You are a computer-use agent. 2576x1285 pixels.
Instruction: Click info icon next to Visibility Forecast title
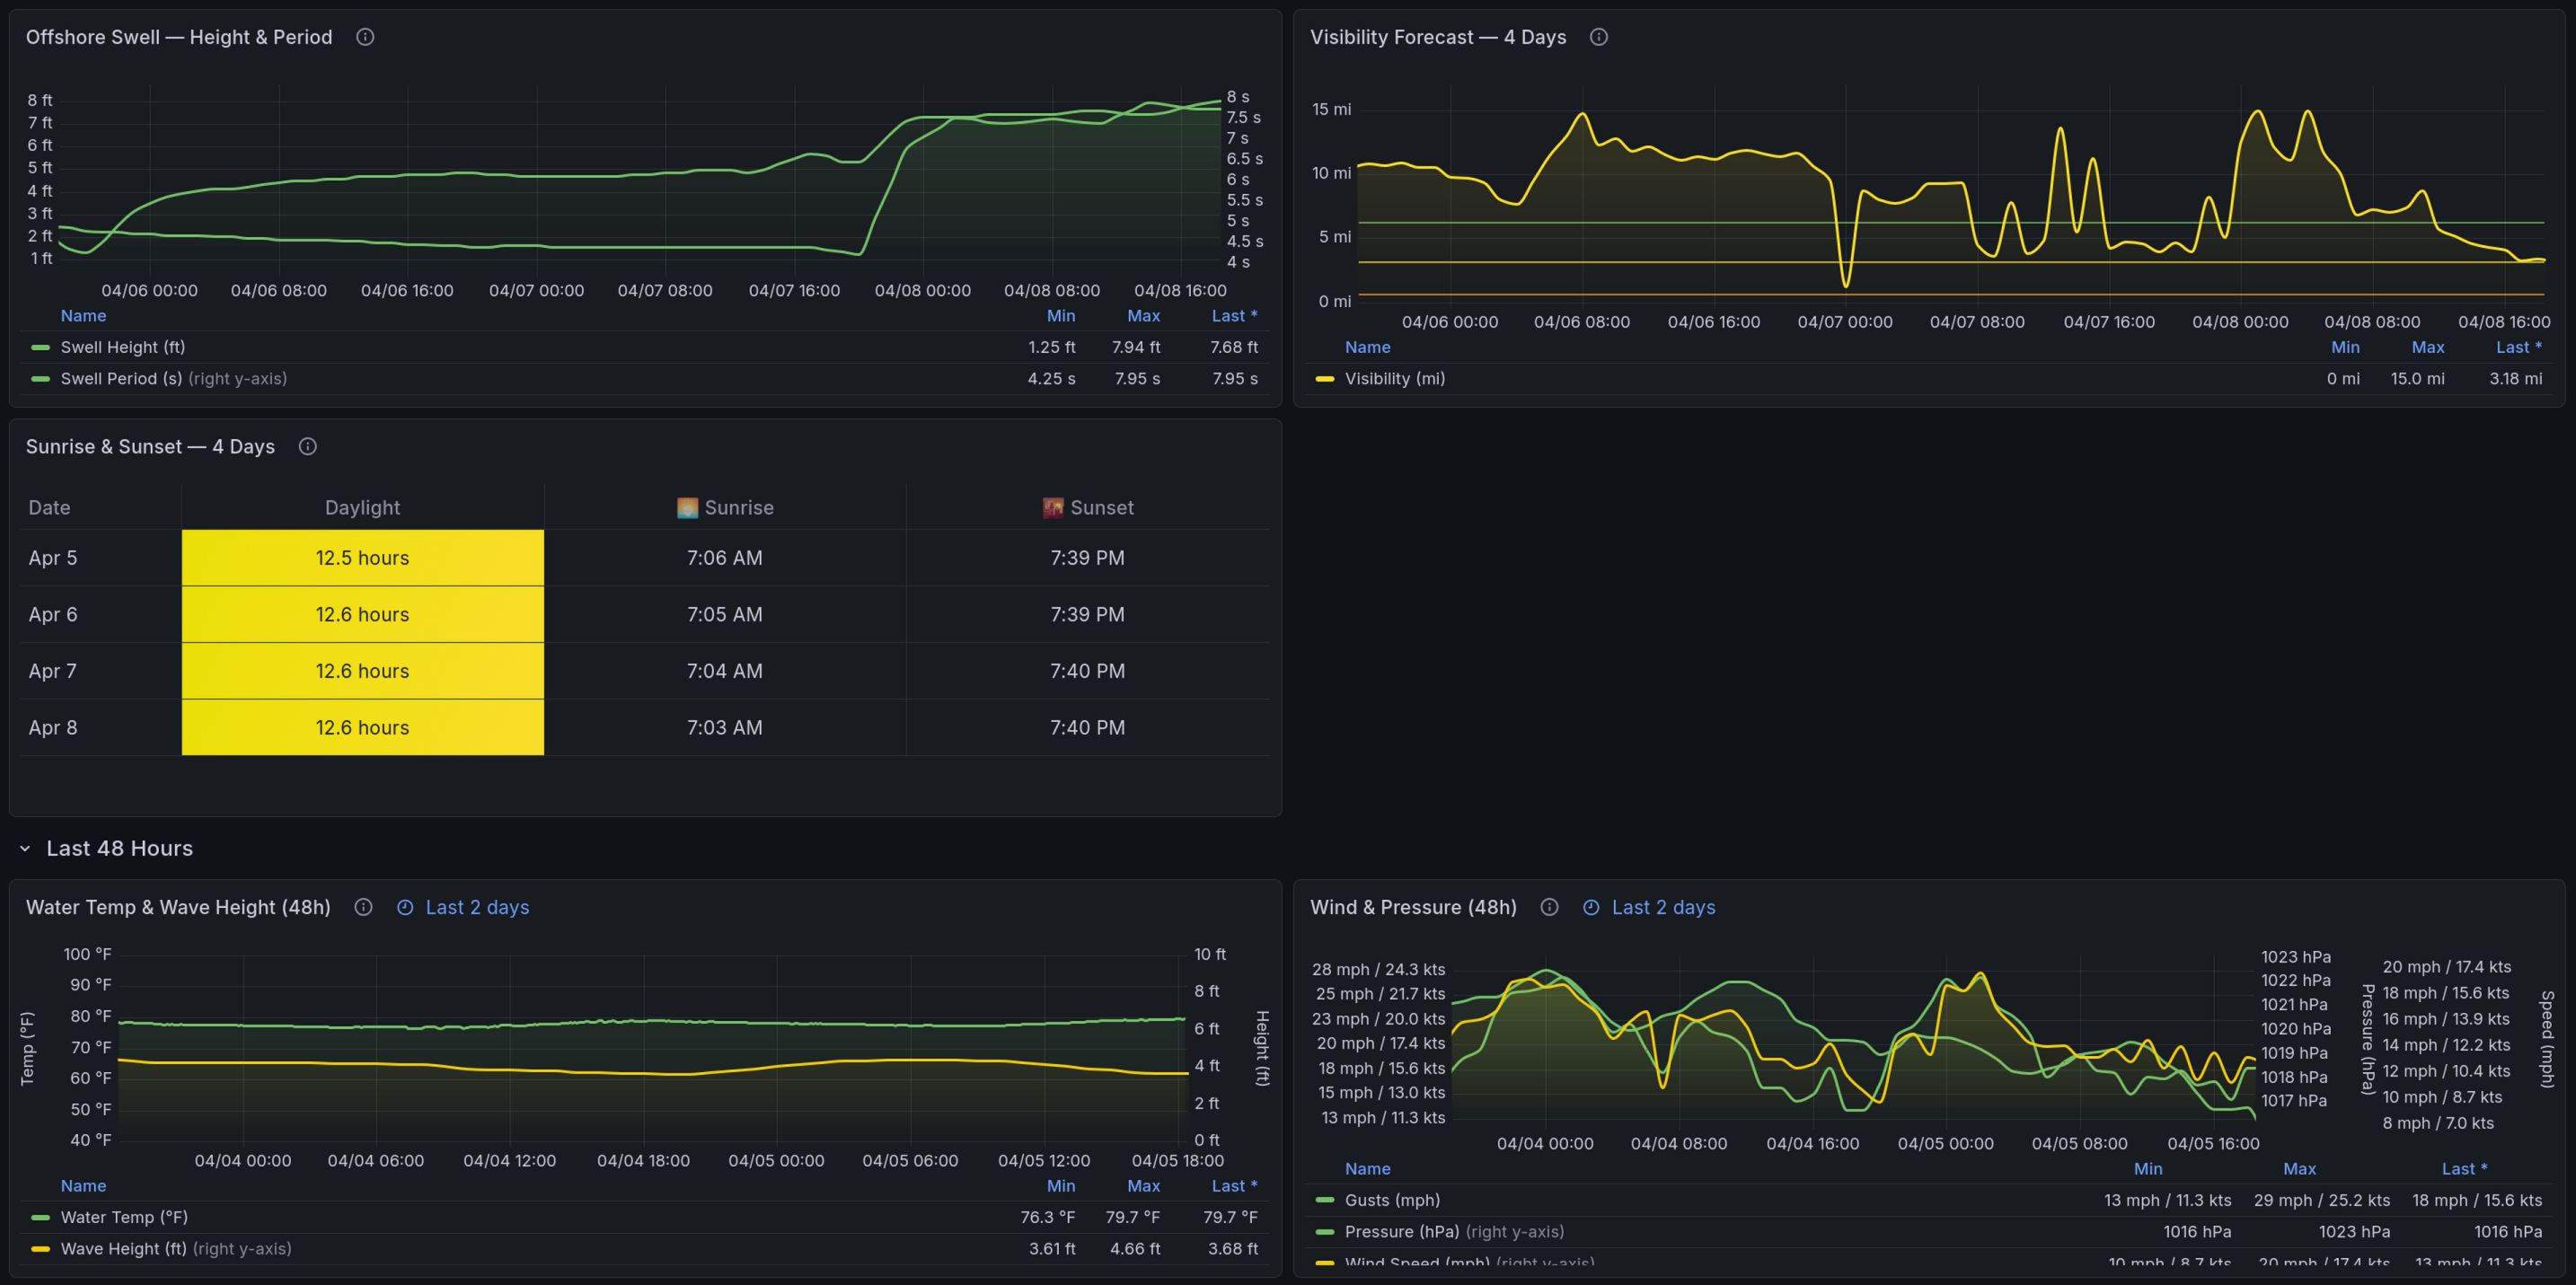tap(1598, 37)
